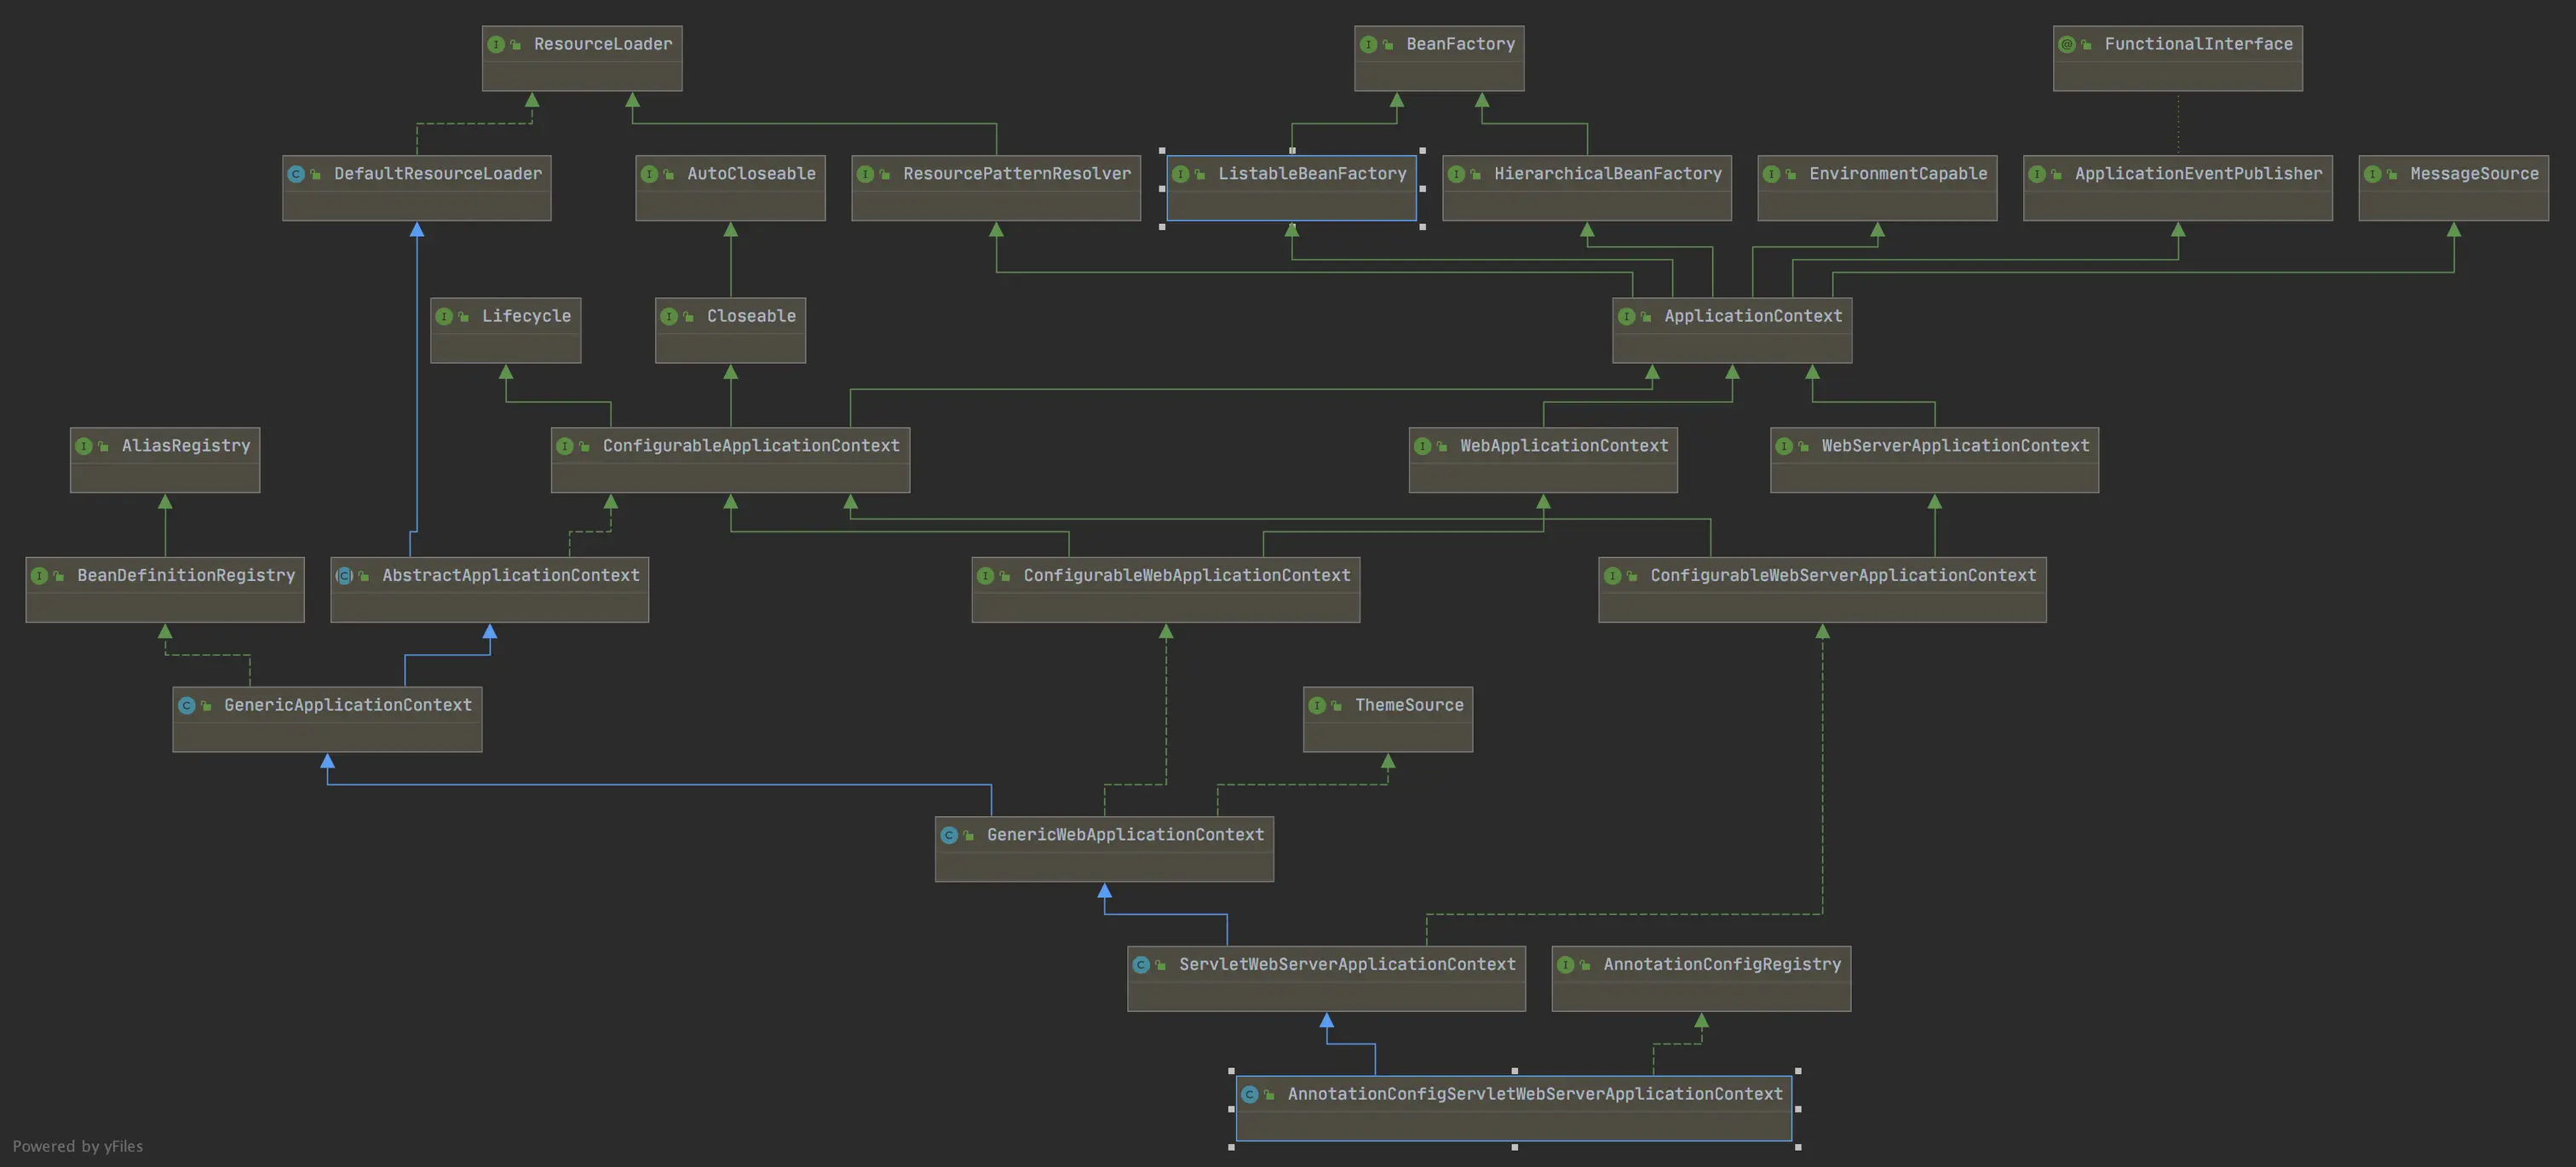
Task: Click the class icon on ServletWebServerApplicationContext node
Action: 1141,965
